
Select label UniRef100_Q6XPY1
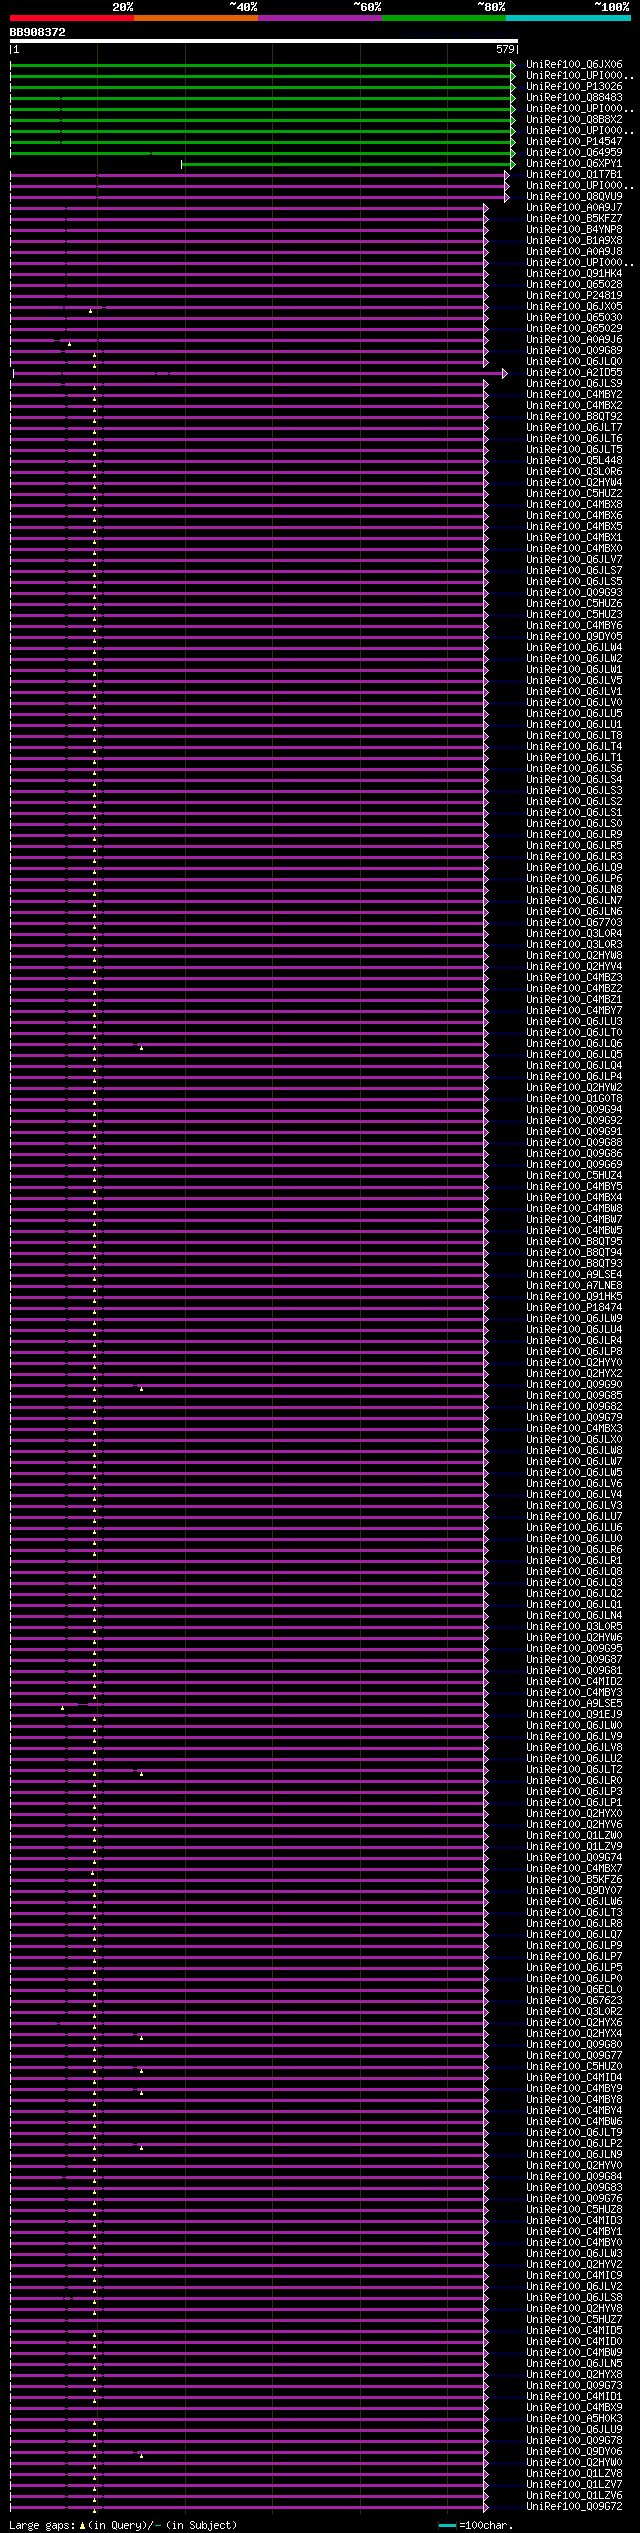coord(574,164)
